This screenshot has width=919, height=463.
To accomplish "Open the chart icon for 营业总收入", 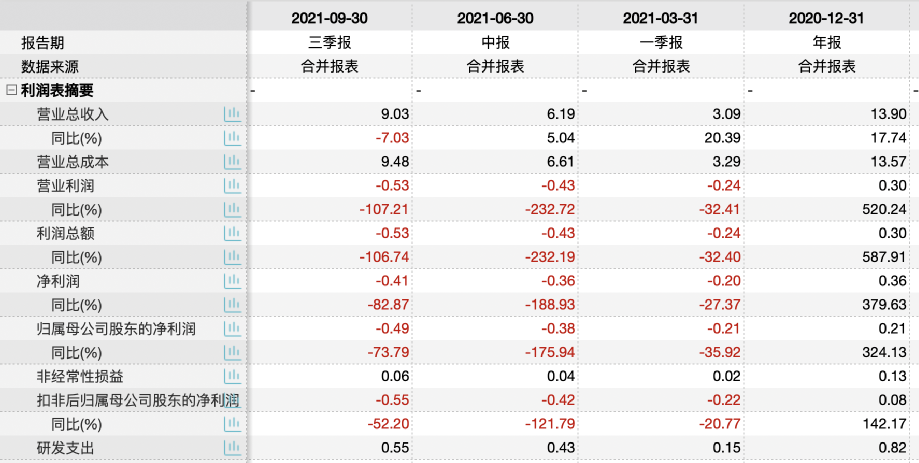I will tap(232, 114).
